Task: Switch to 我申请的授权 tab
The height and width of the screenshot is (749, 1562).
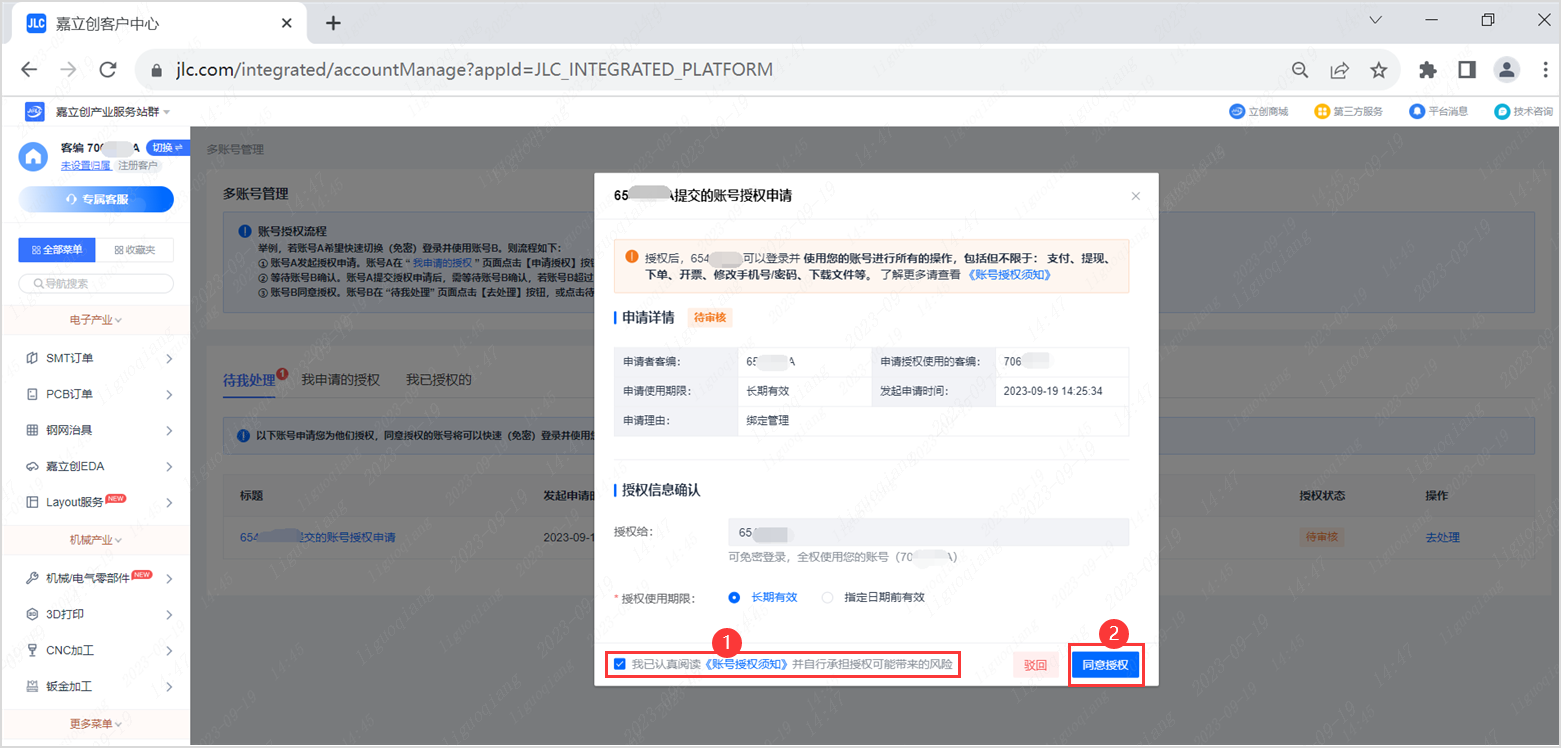Action: click(340, 380)
